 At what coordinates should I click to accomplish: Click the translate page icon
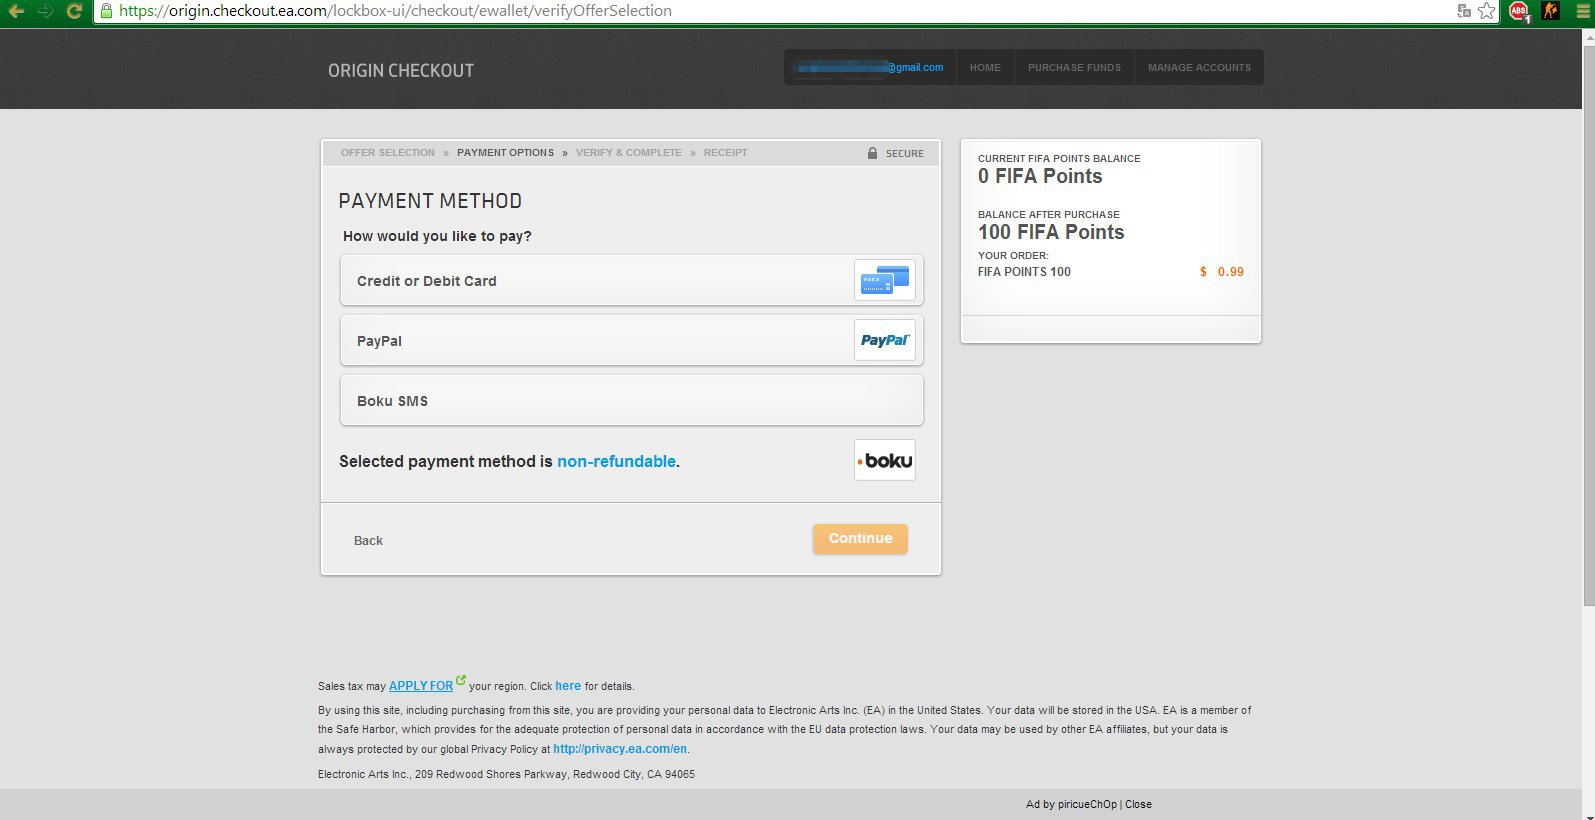coord(1464,11)
